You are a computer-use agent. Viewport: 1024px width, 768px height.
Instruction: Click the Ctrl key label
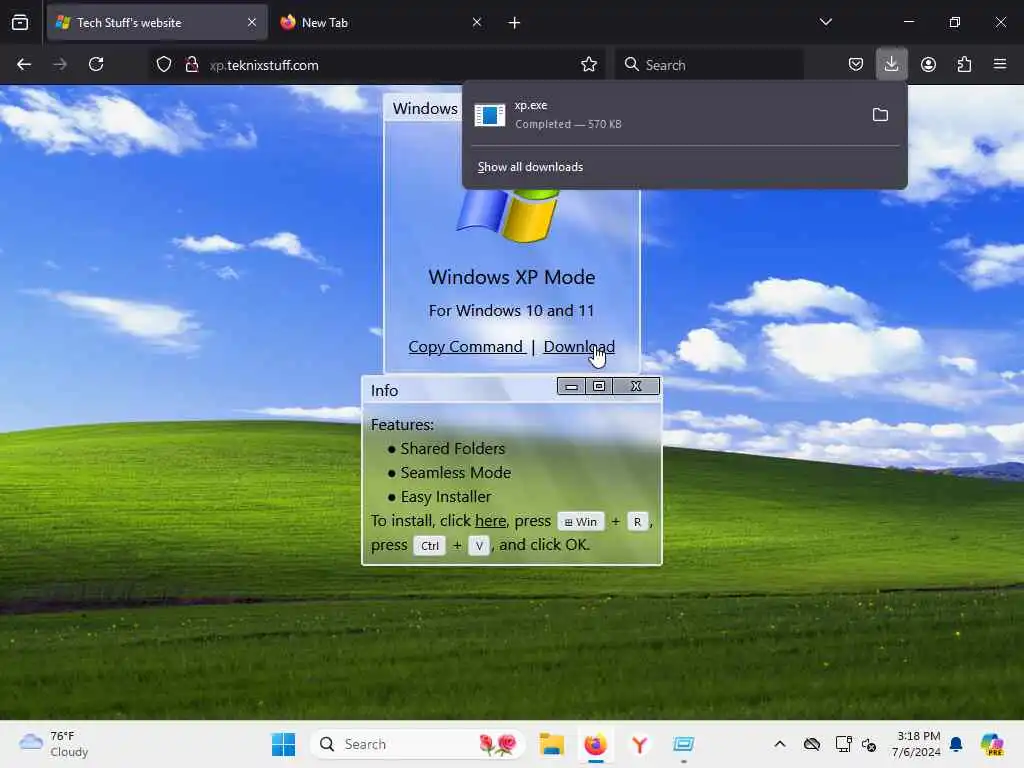[x=430, y=546]
